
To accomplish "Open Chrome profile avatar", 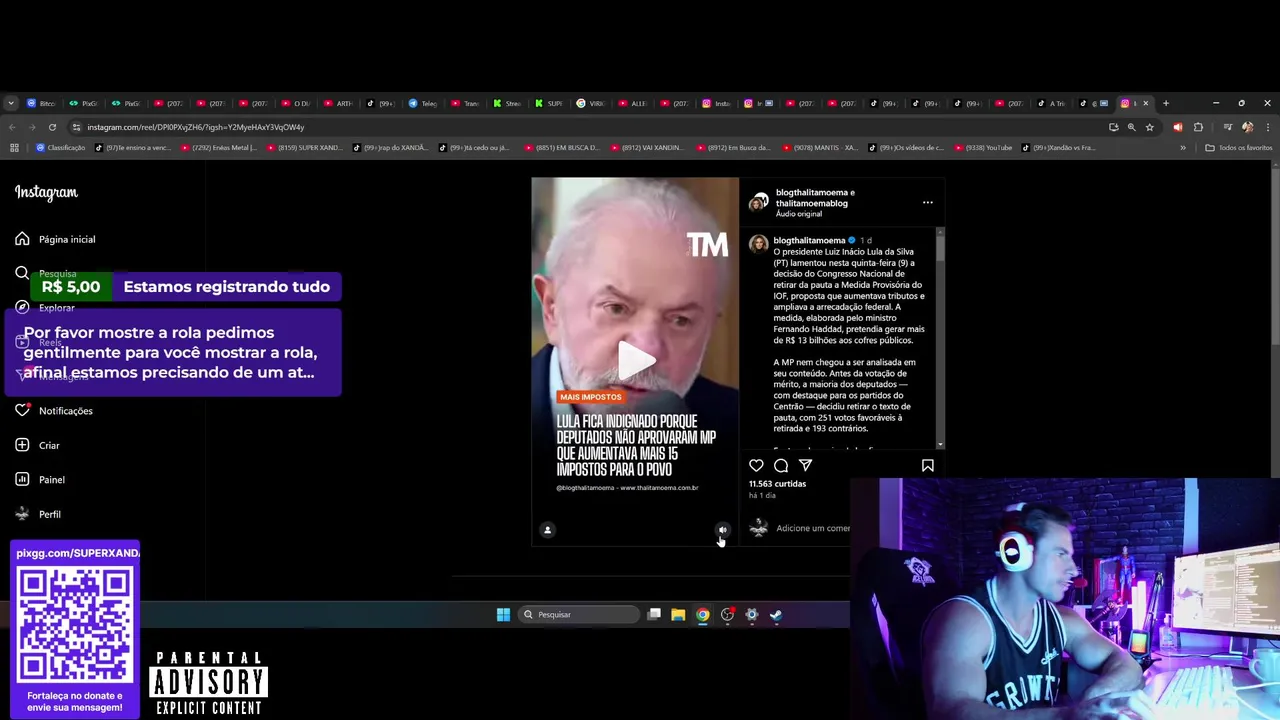I will [x=1247, y=127].
